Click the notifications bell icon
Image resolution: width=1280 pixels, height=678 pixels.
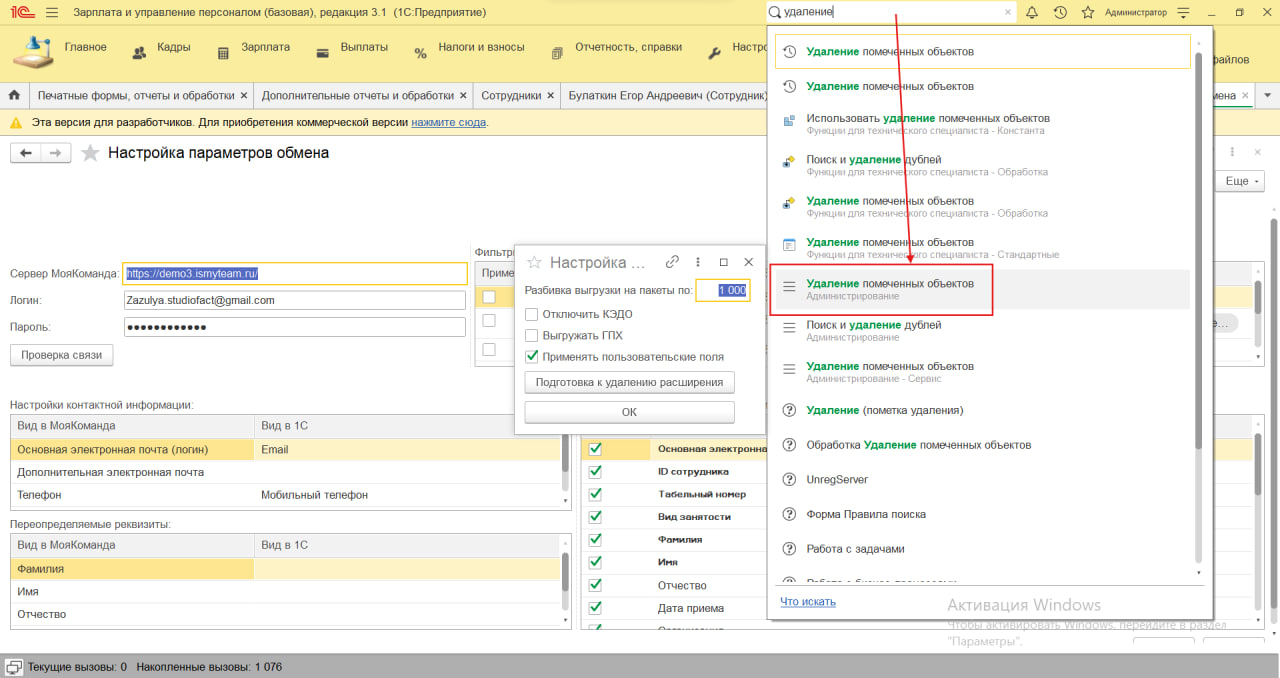tap(1032, 12)
